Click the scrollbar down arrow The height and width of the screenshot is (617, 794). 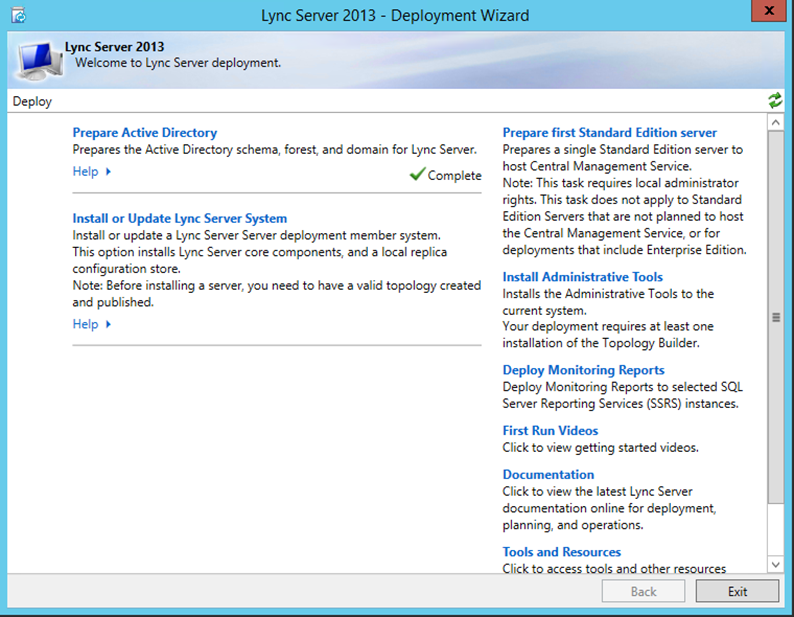tap(775, 564)
